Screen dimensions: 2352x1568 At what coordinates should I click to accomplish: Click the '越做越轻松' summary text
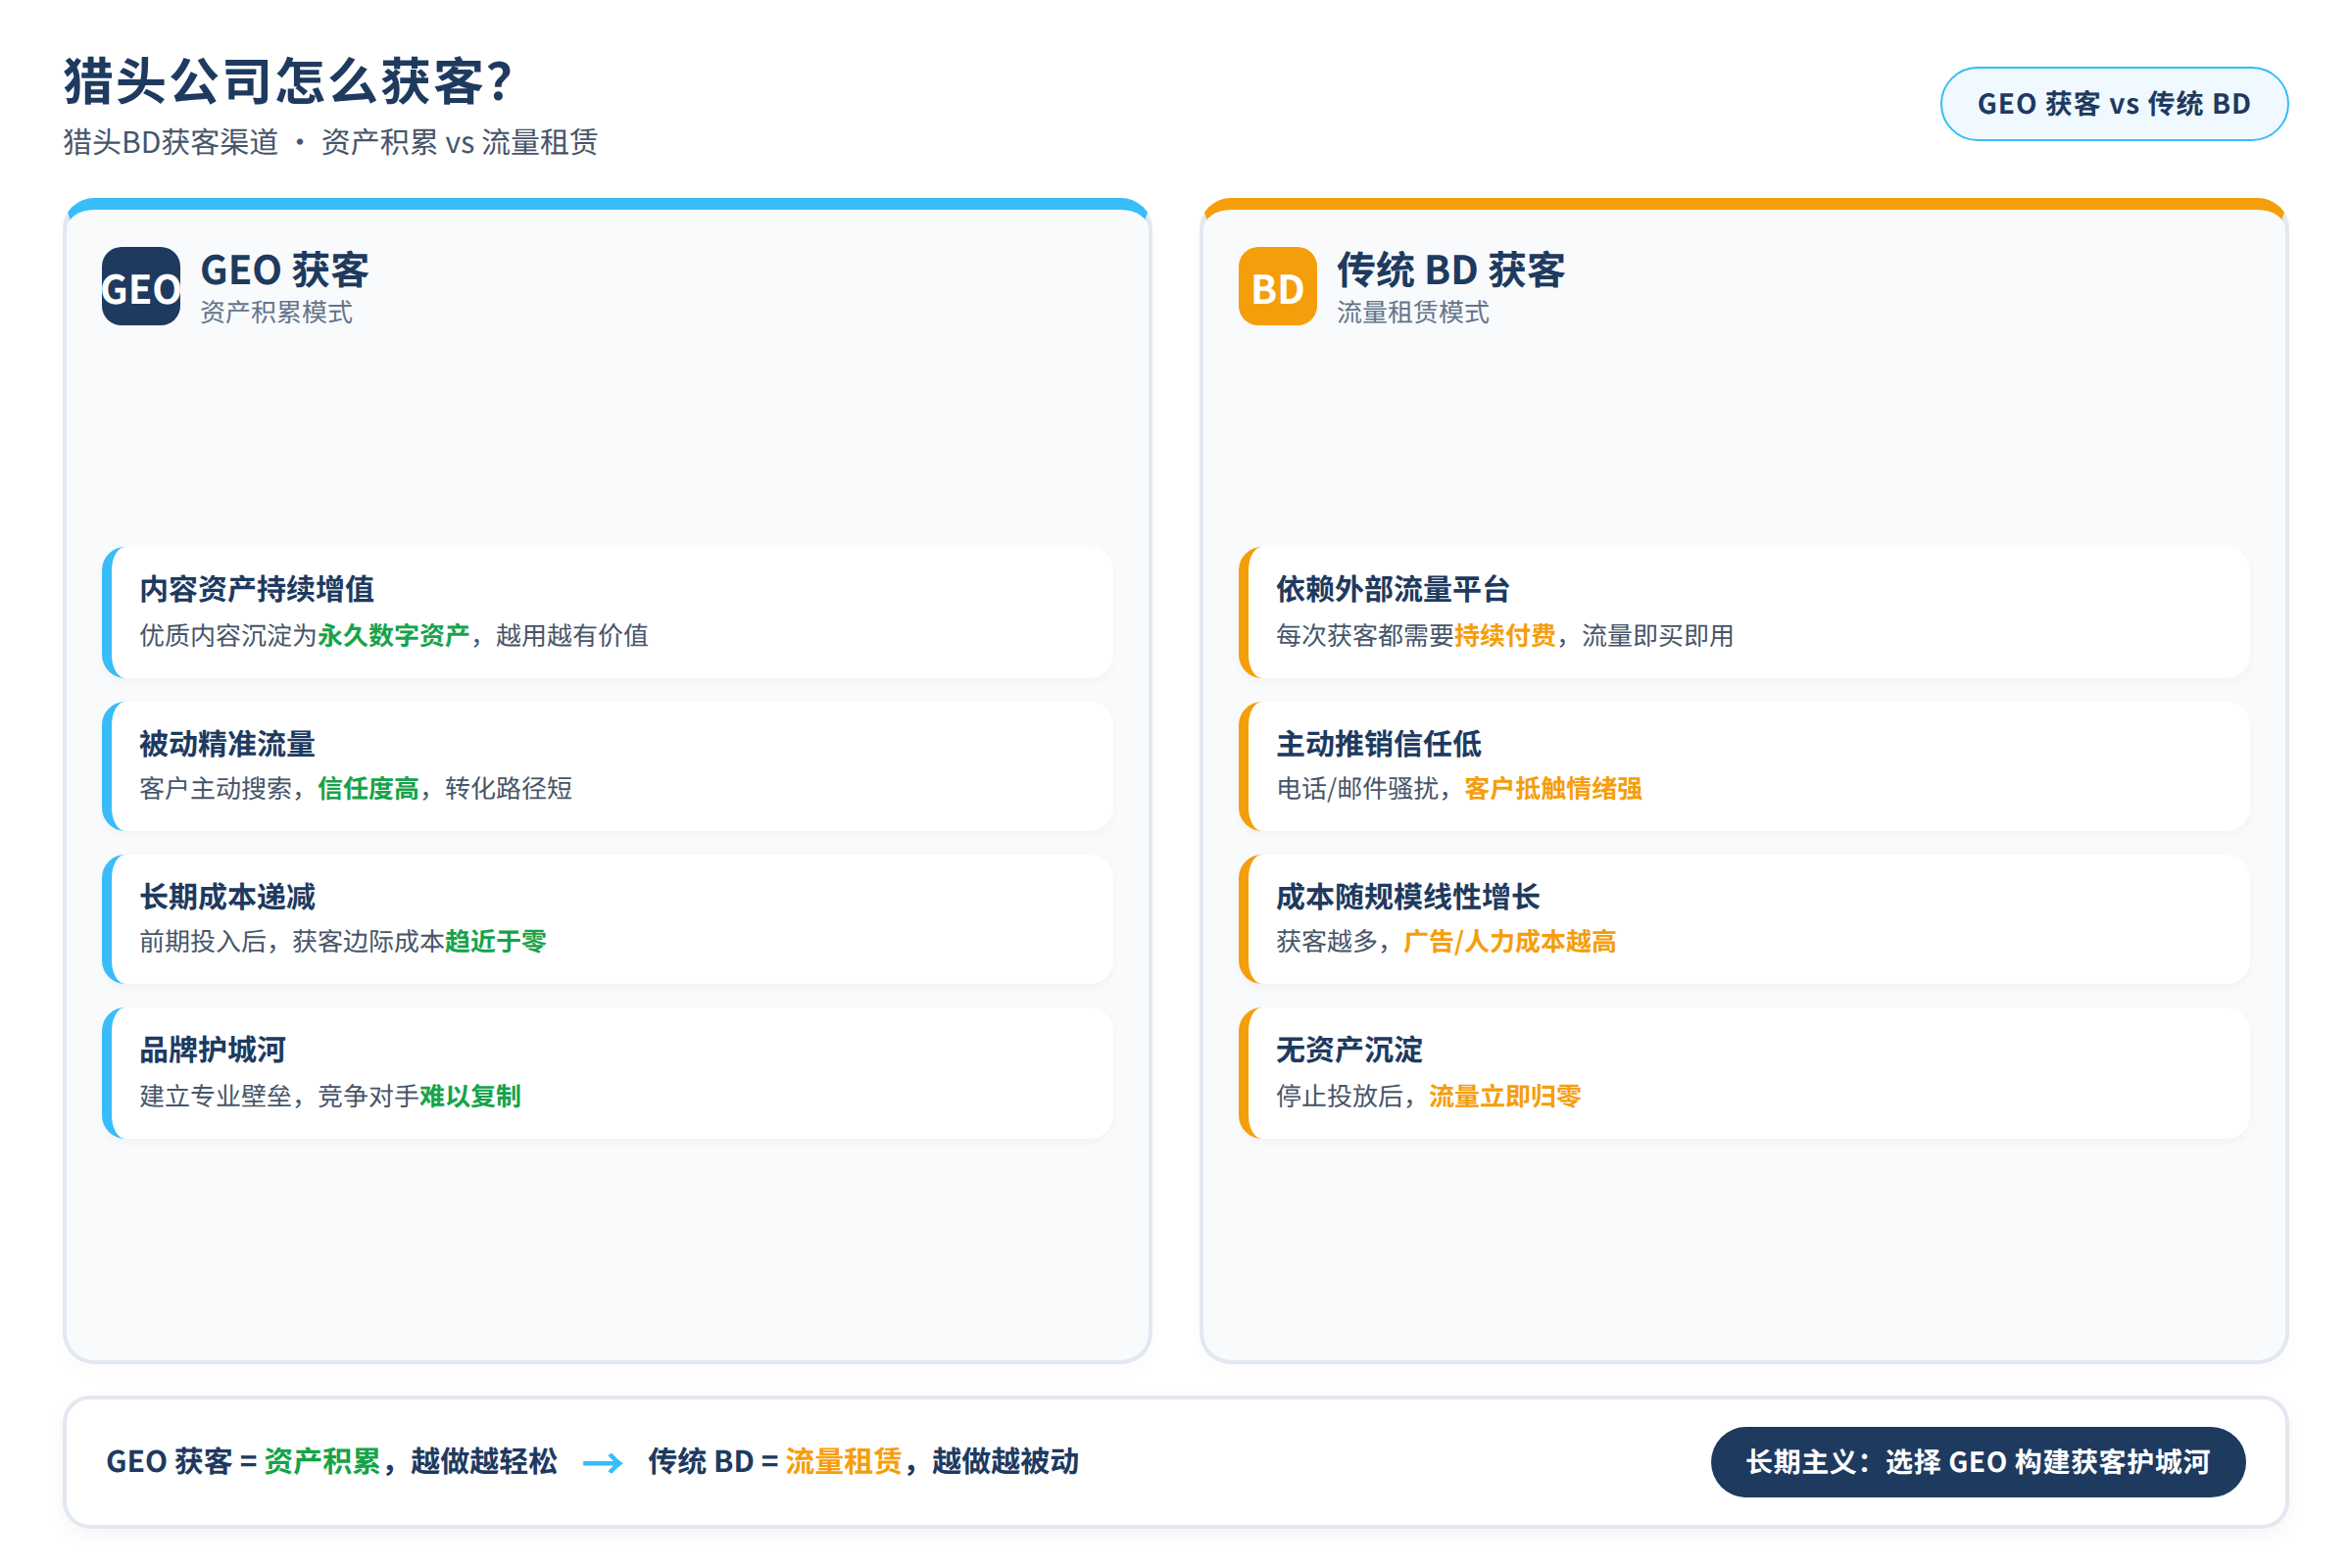(x=484, y=1462)
